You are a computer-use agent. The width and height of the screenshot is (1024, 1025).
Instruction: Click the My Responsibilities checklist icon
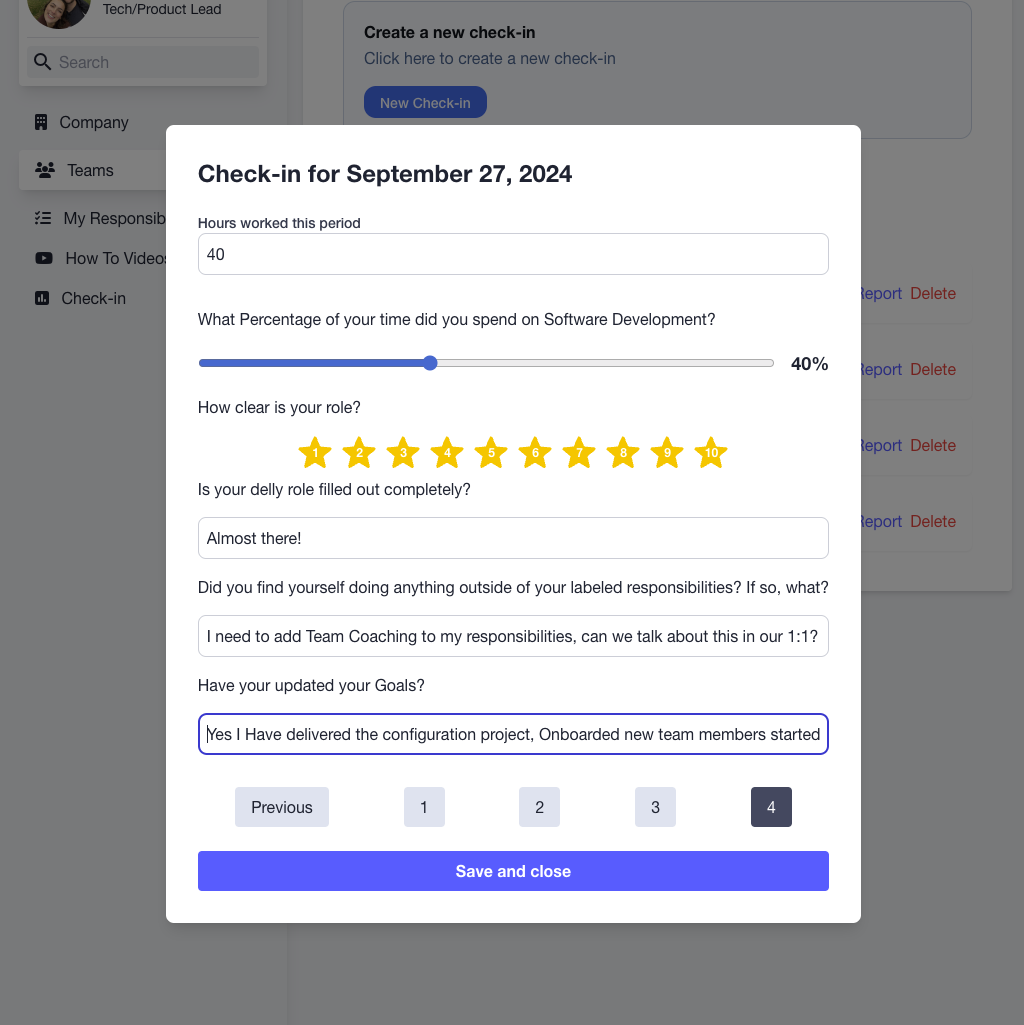click(x=43, y=218)
